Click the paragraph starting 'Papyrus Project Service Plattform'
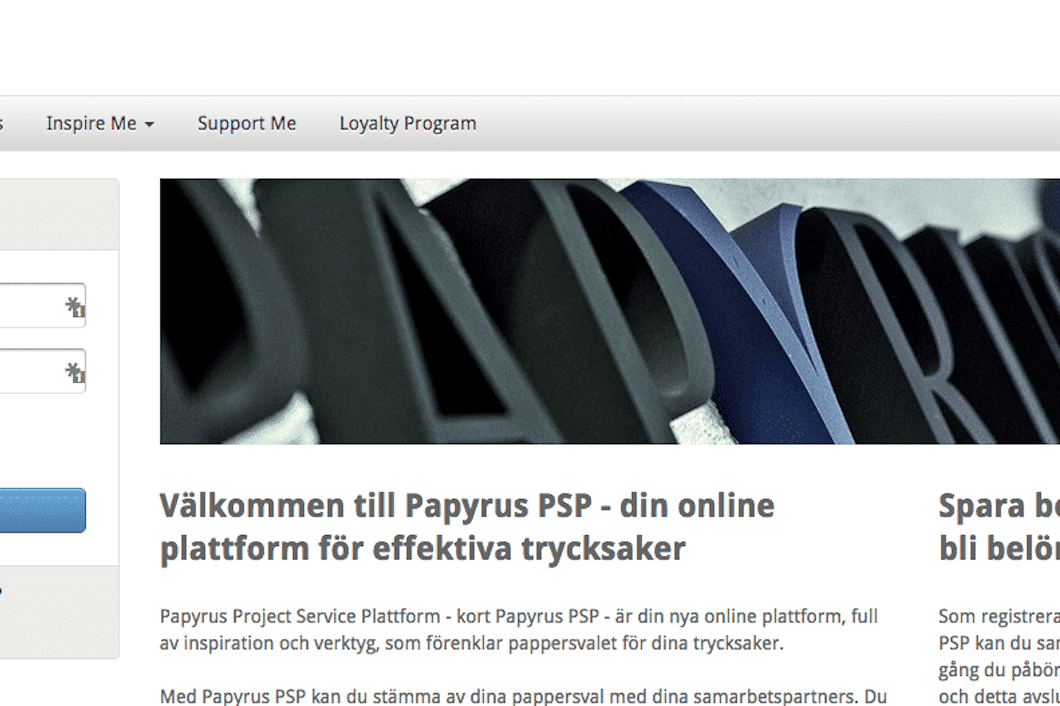 [x=519, y=630]
